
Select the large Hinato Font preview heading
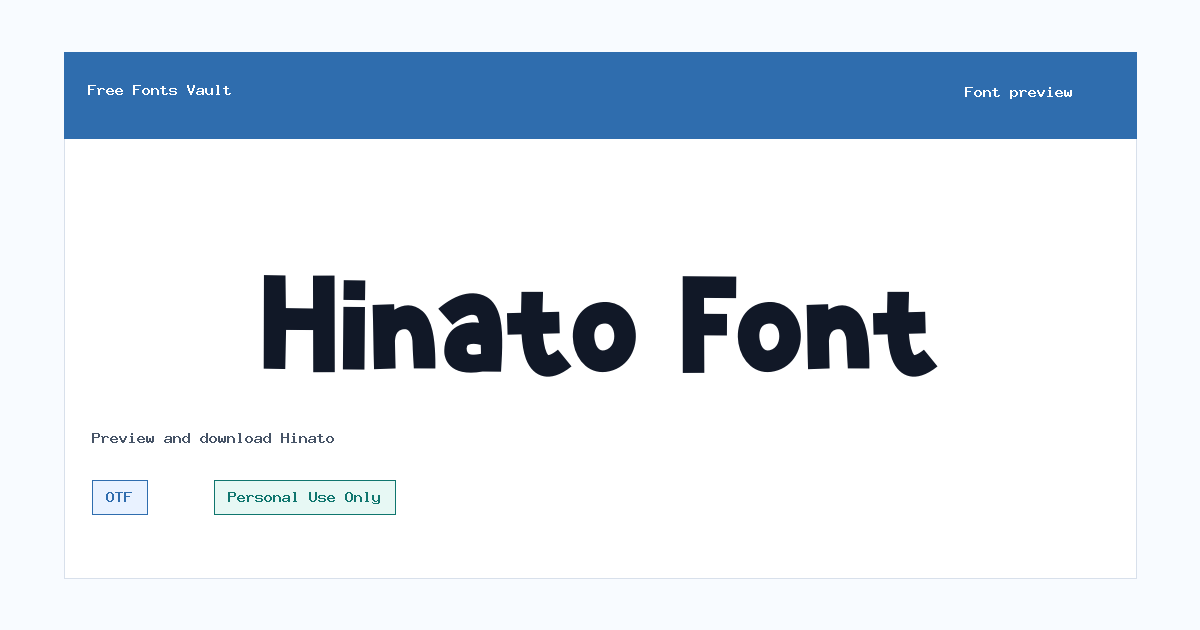click(600, 325)
